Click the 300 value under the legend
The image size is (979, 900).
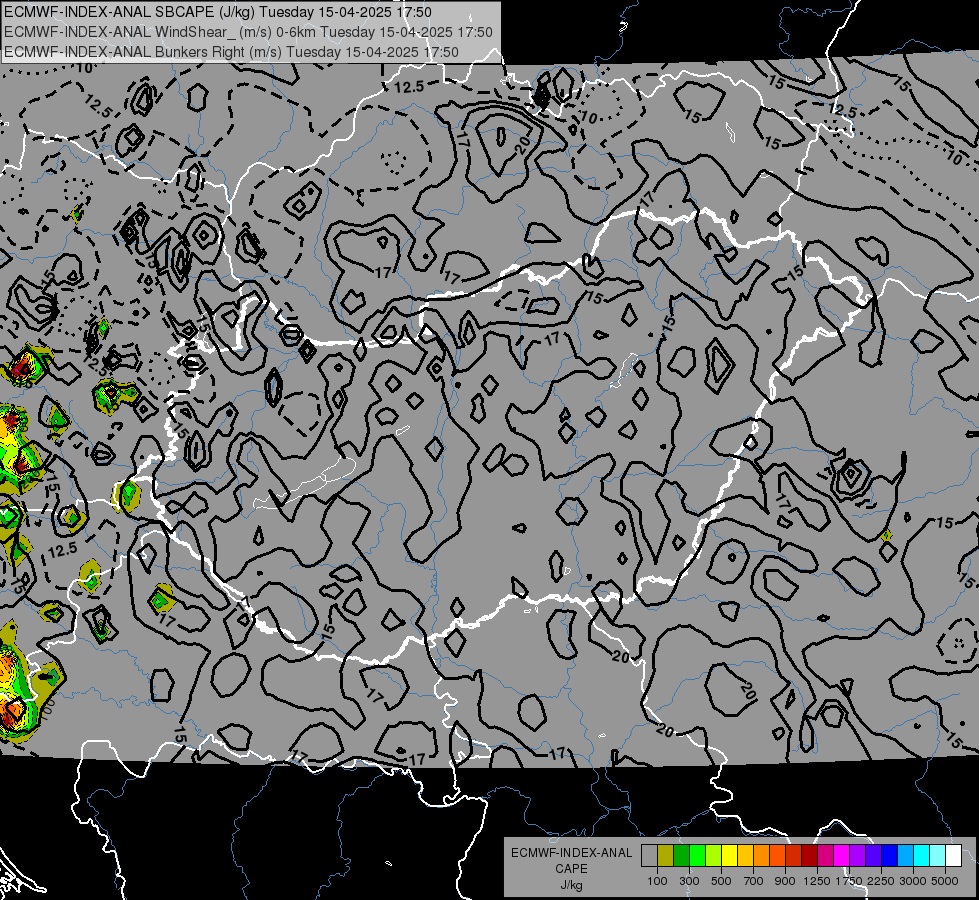pyautogui.click(x=689, y=881)
